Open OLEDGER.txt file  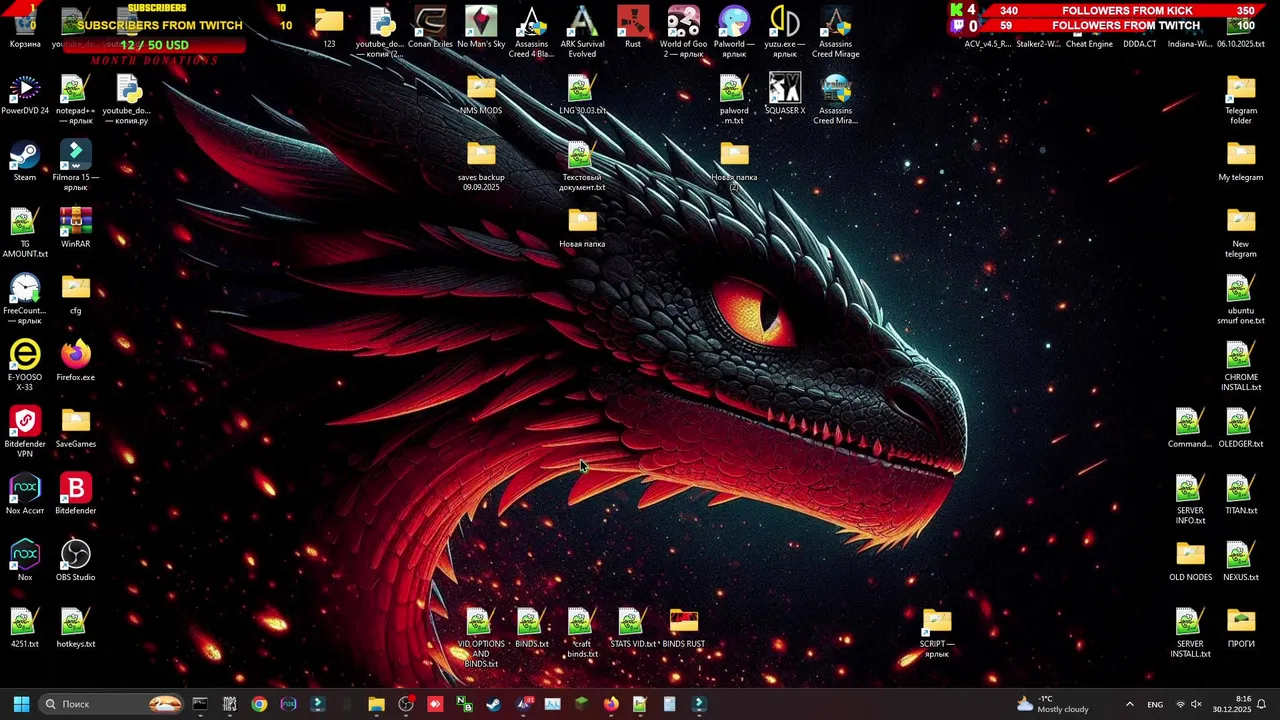click(x=1241, y=428)
